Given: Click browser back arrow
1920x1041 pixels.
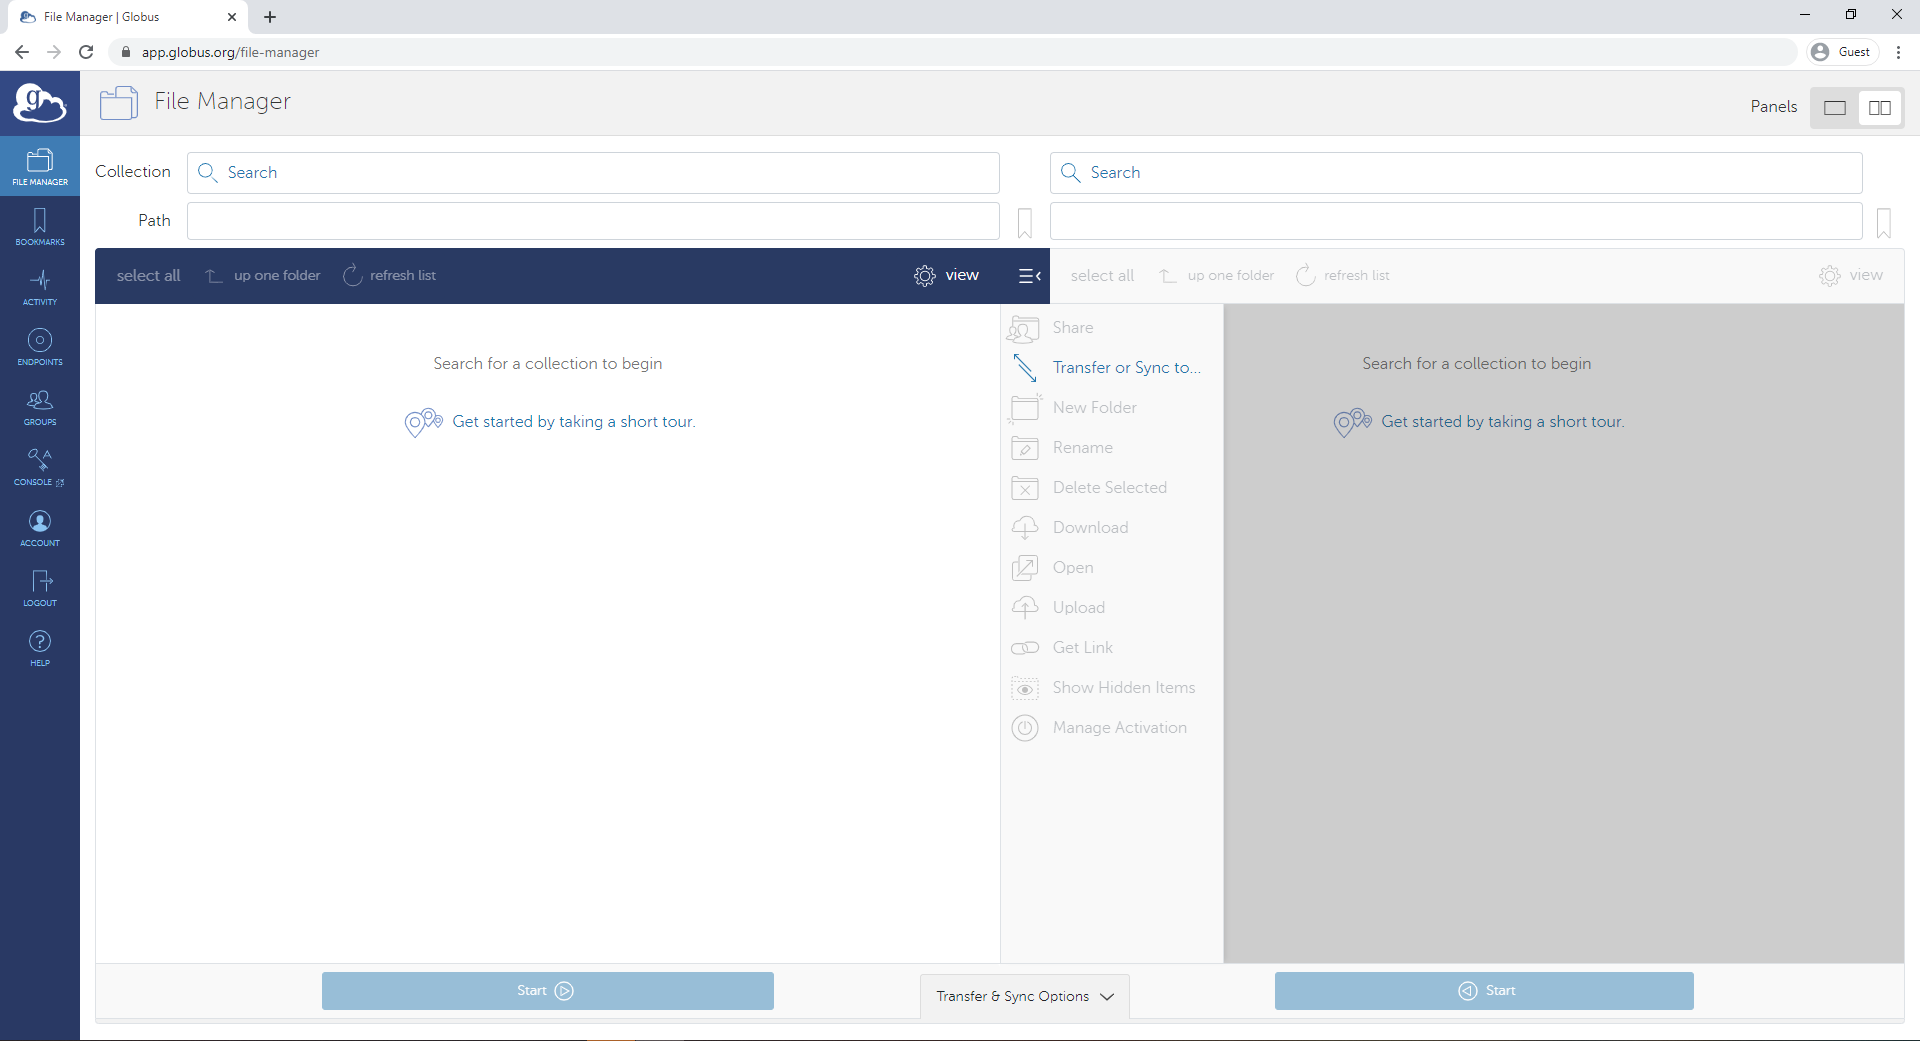Looking at the screenshot, I should [x=22, y=52].
